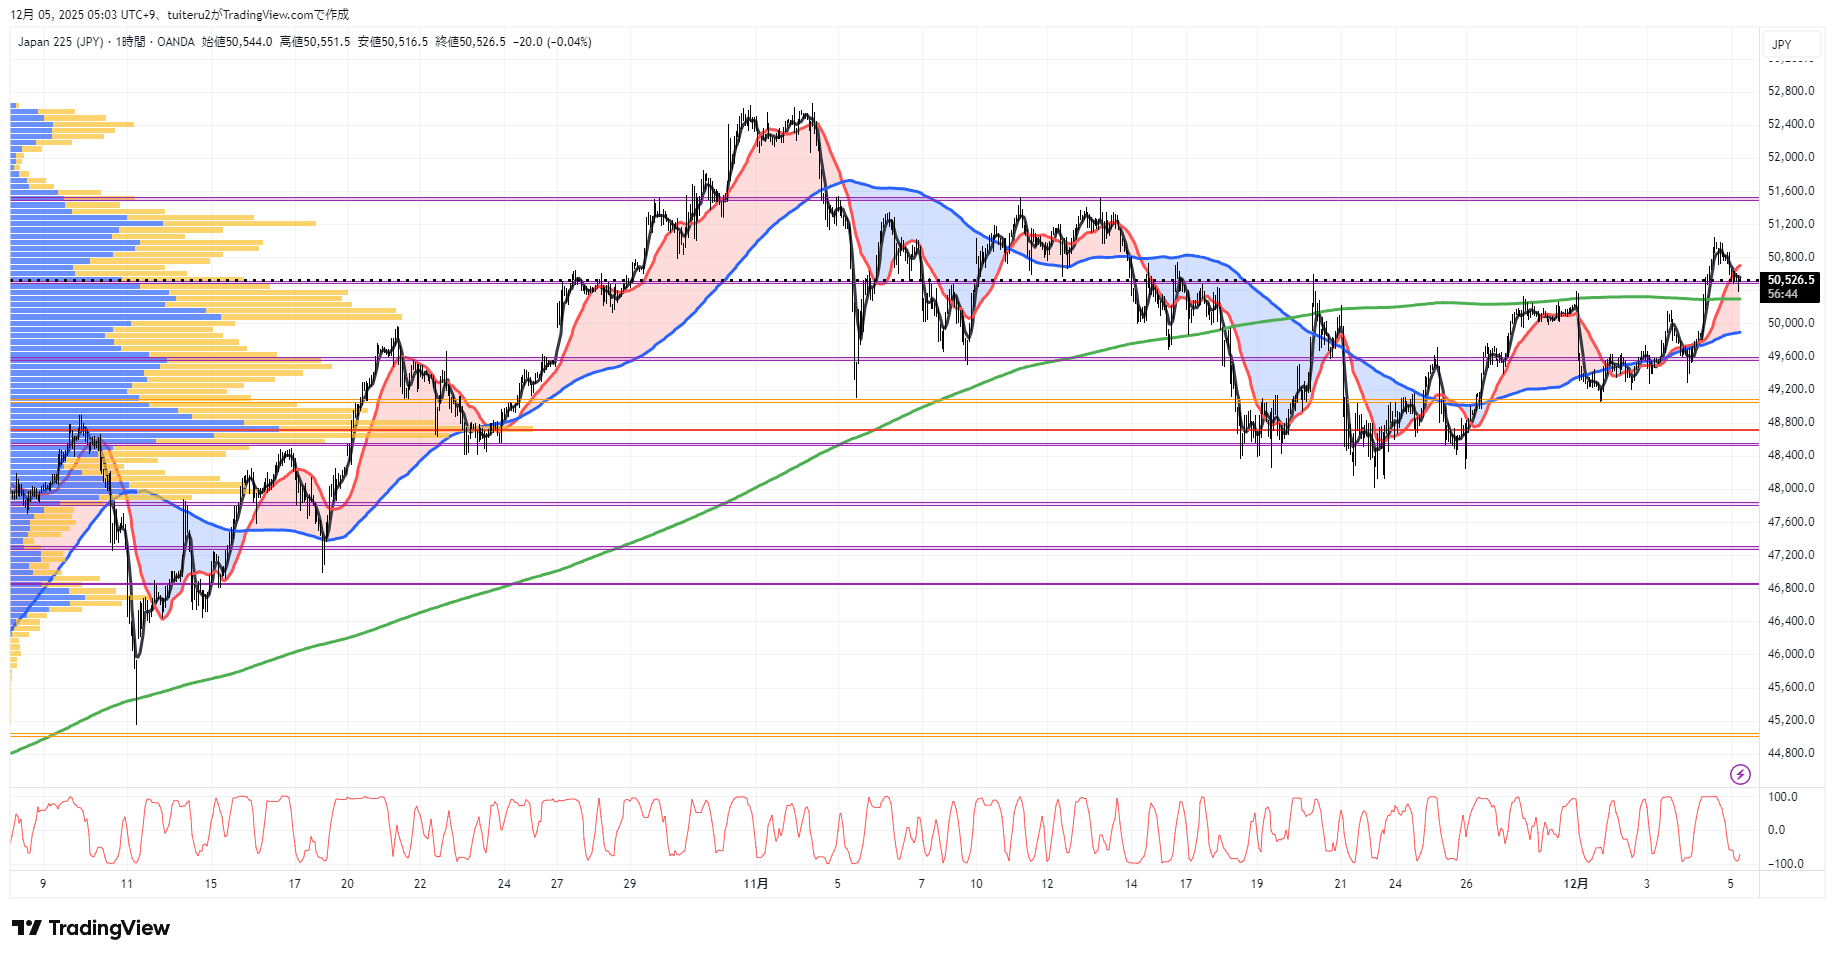1835x958 pixels.
Task: Click the Japan 225 (JPY) symbol title
Action: click(60, 42)
